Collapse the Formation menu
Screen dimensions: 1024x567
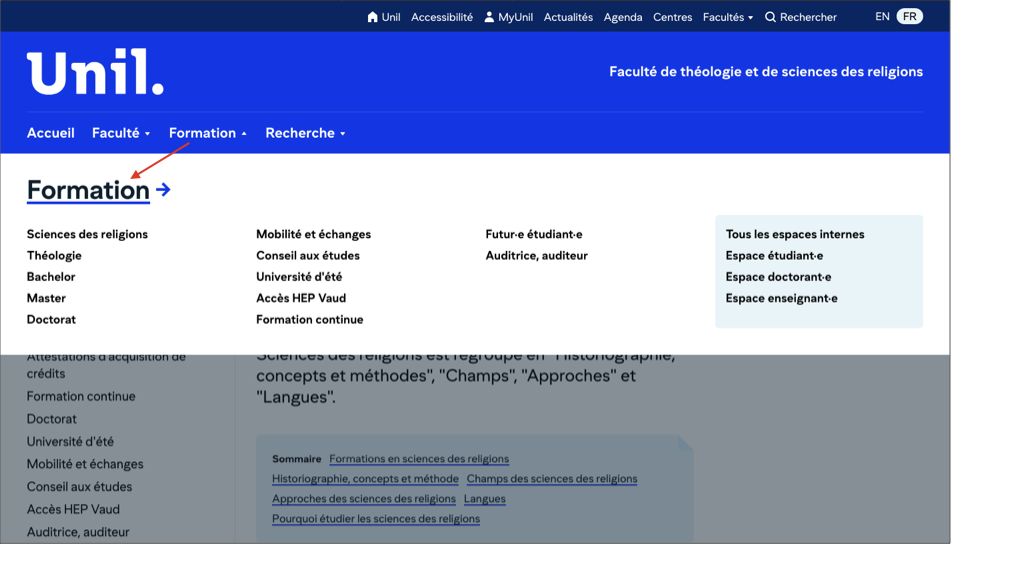pos(208,133)
